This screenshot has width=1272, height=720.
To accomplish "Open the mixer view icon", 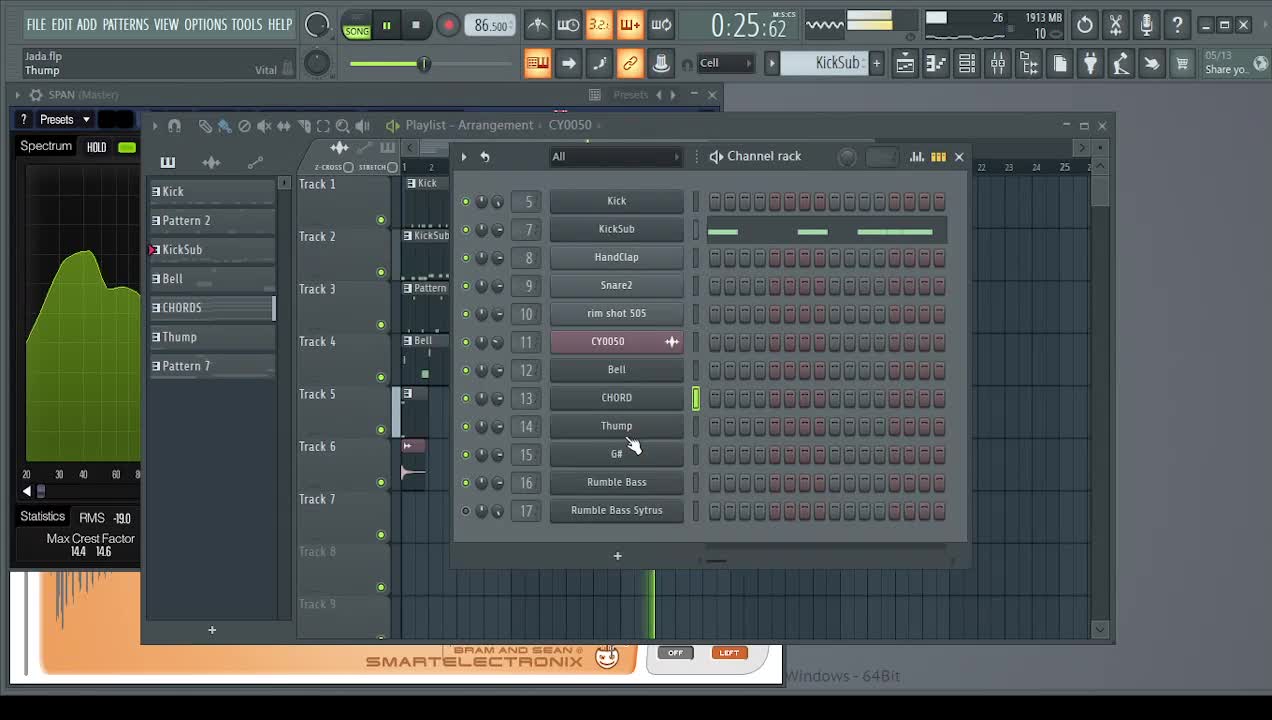I will click(998, 64).
